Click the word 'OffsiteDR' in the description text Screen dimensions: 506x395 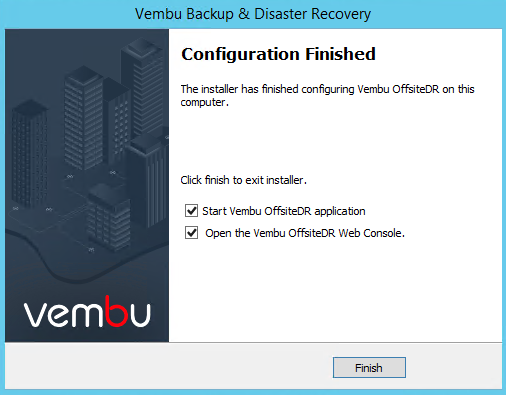point(416,89)
